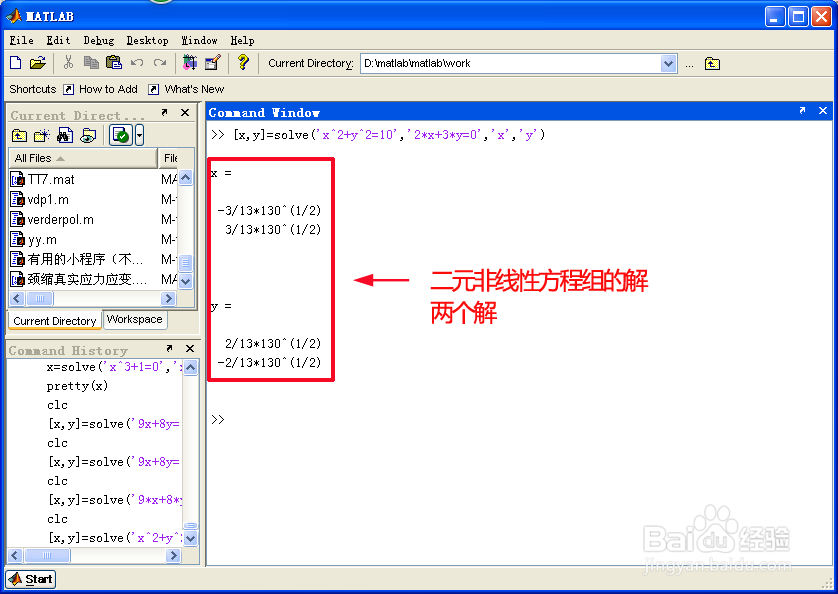This screenshot has width=838, height=594.
Task: Undock the Current Directory panel
Action: click(165, 112)
